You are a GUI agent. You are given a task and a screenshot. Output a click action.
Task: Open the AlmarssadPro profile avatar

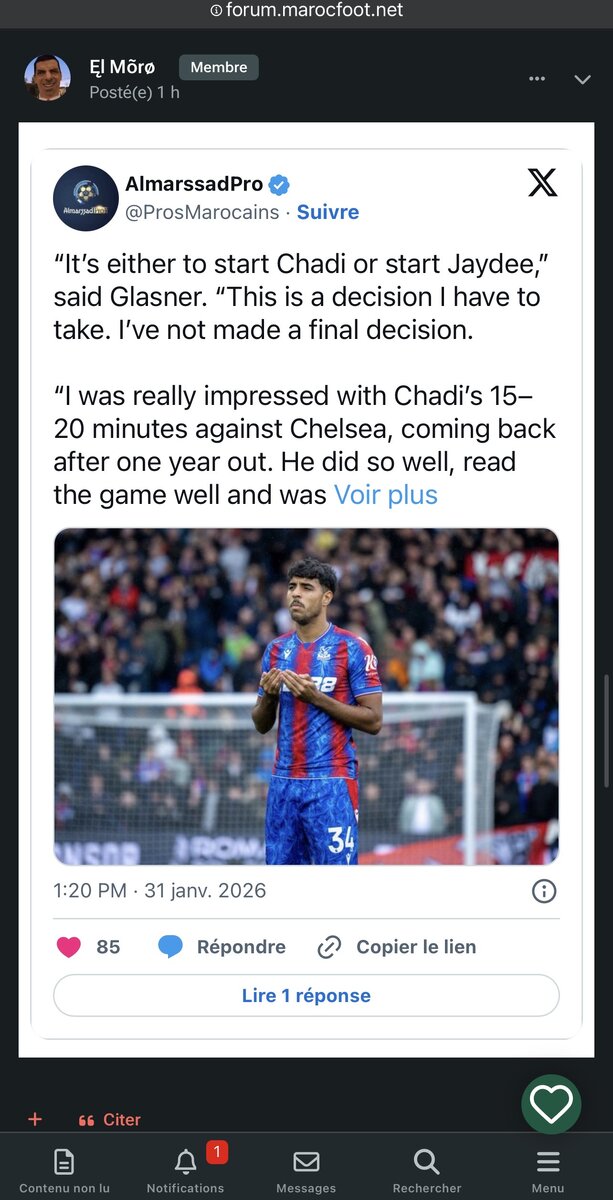click(86, 198)
